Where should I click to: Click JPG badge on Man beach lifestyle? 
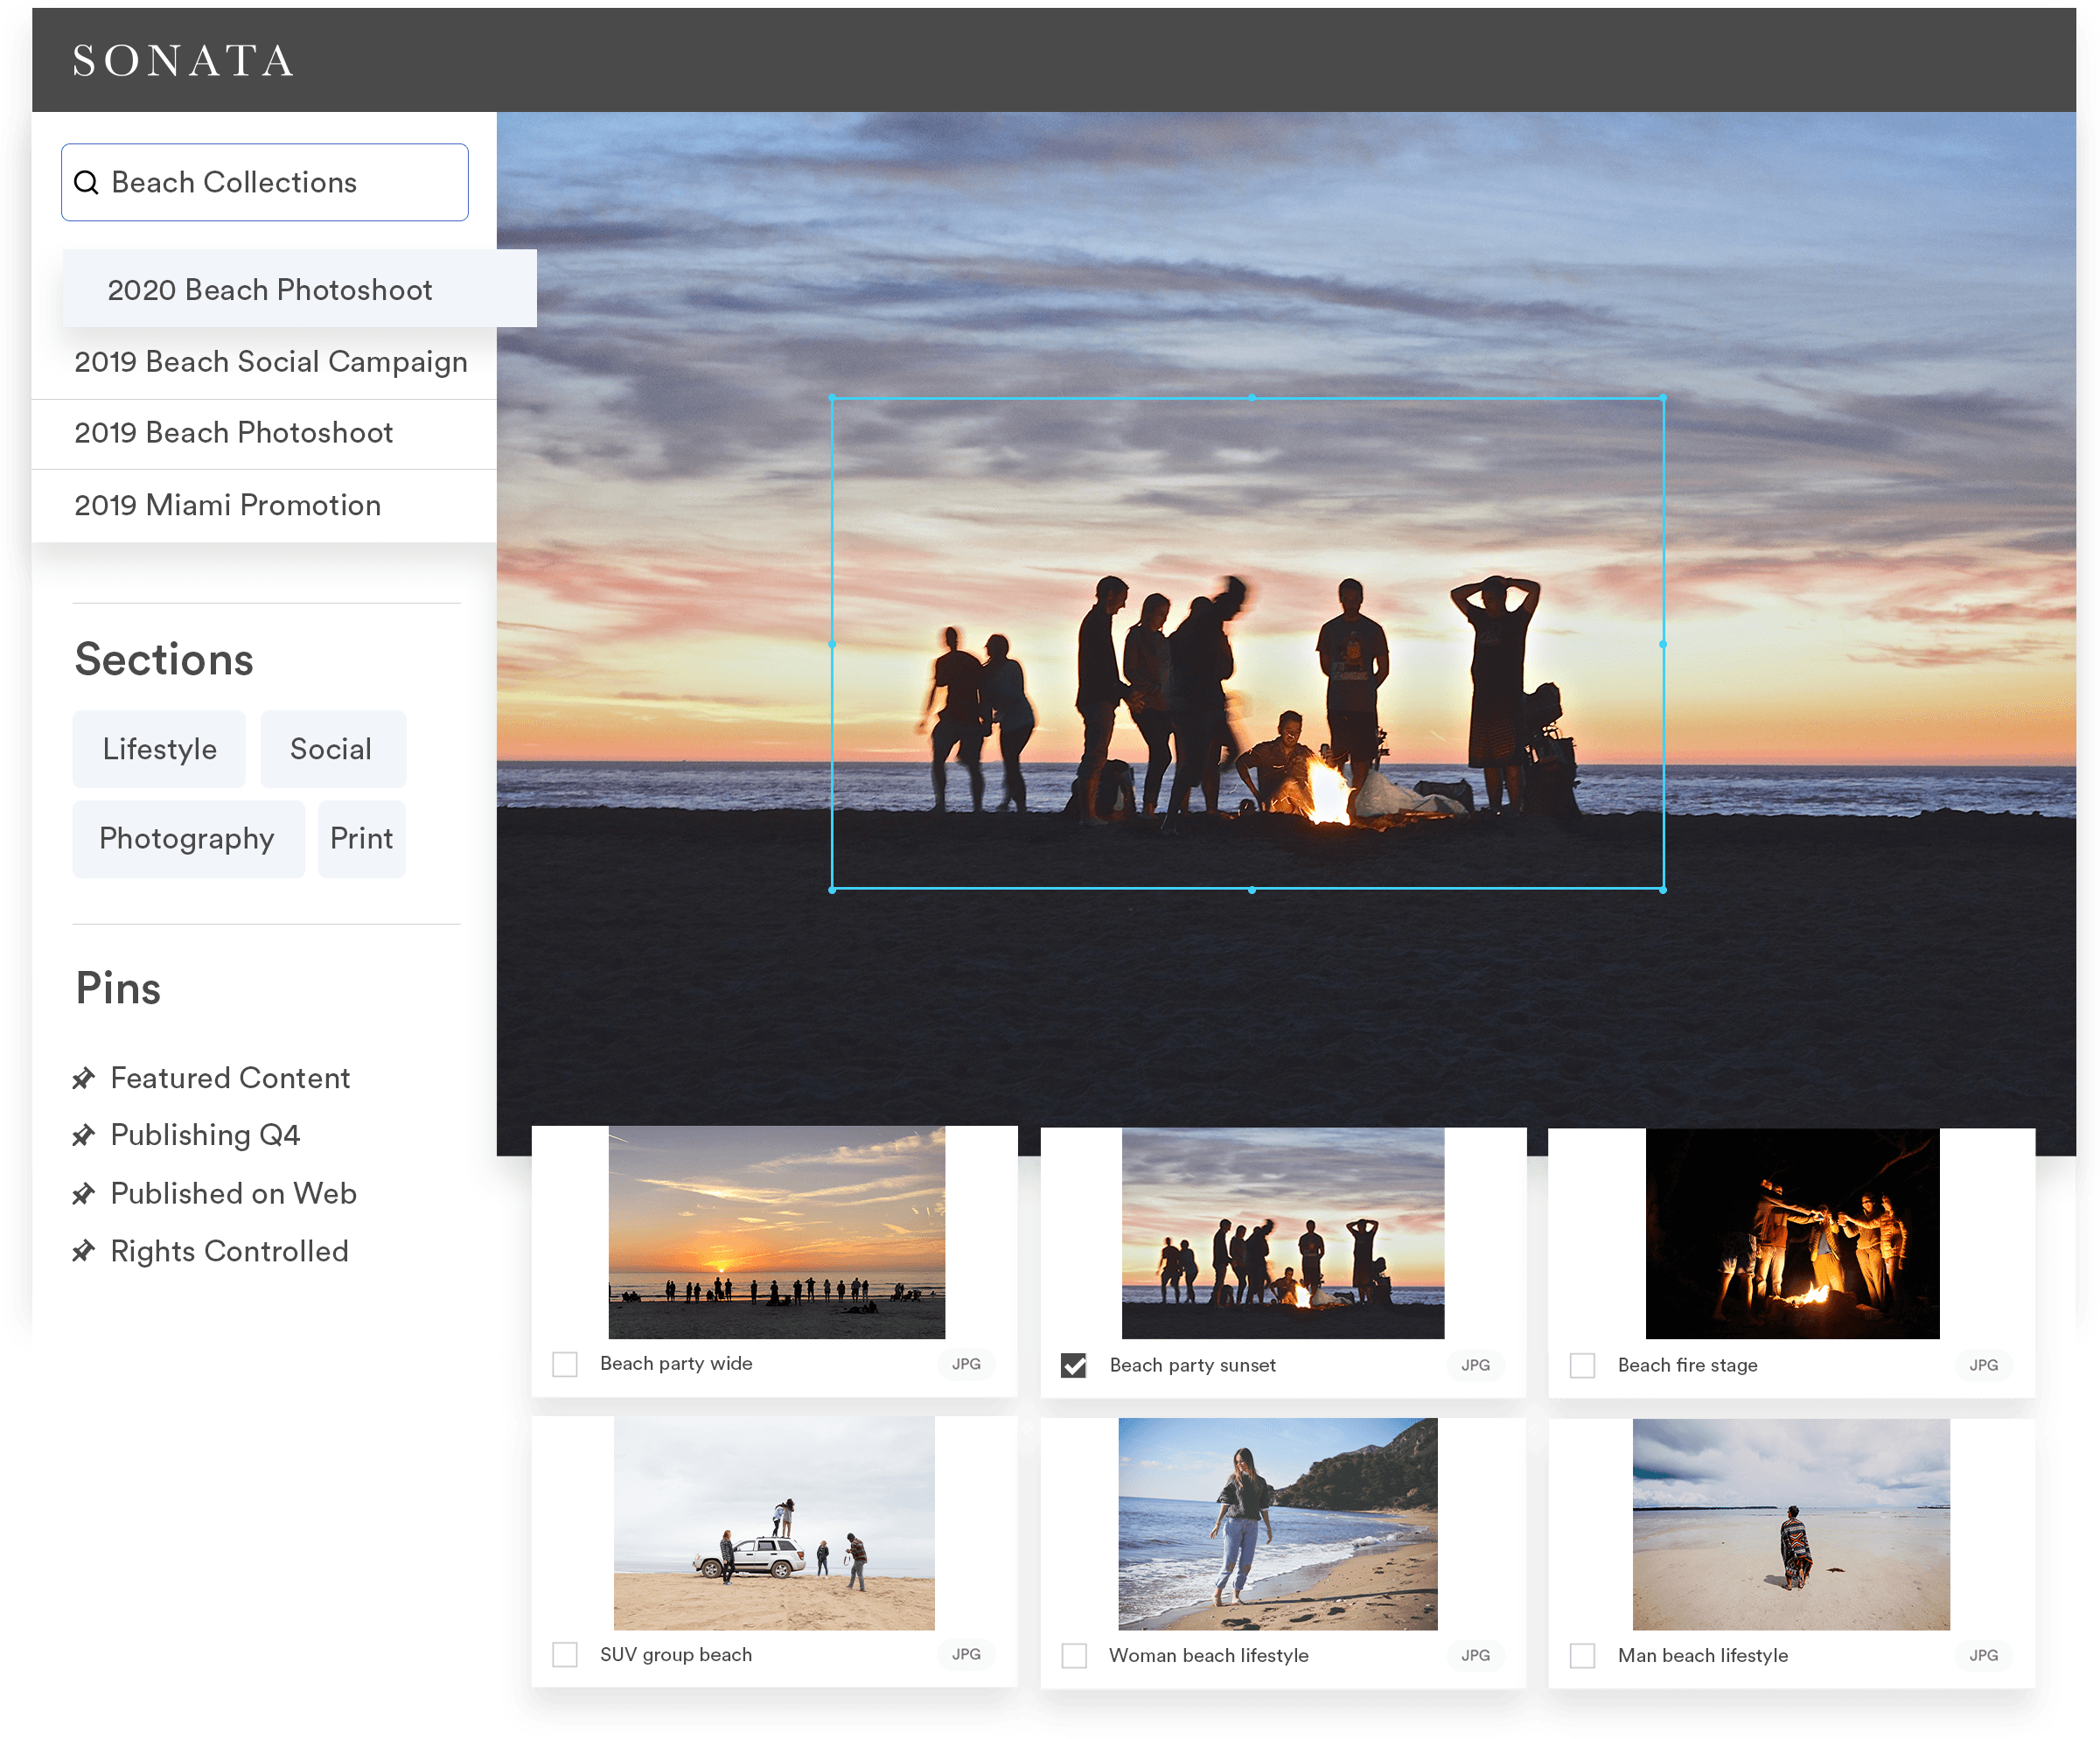[1982, 1655]
